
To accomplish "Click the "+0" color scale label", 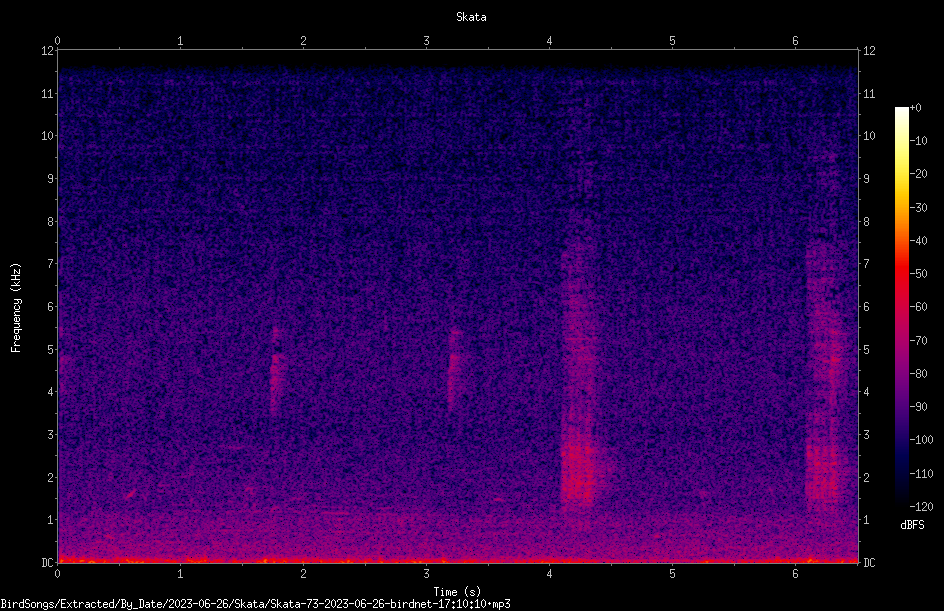I will 915,108.
